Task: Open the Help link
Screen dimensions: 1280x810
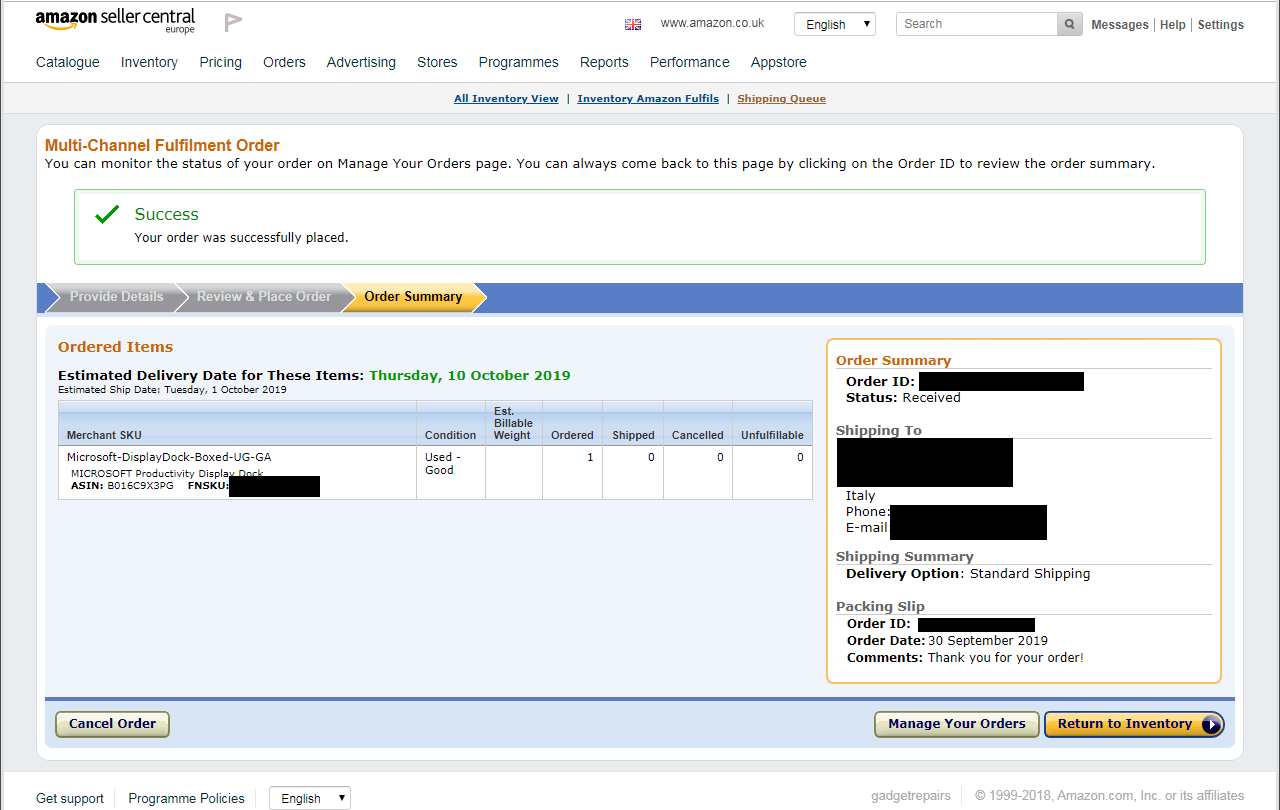Action: pos(1173,25)
